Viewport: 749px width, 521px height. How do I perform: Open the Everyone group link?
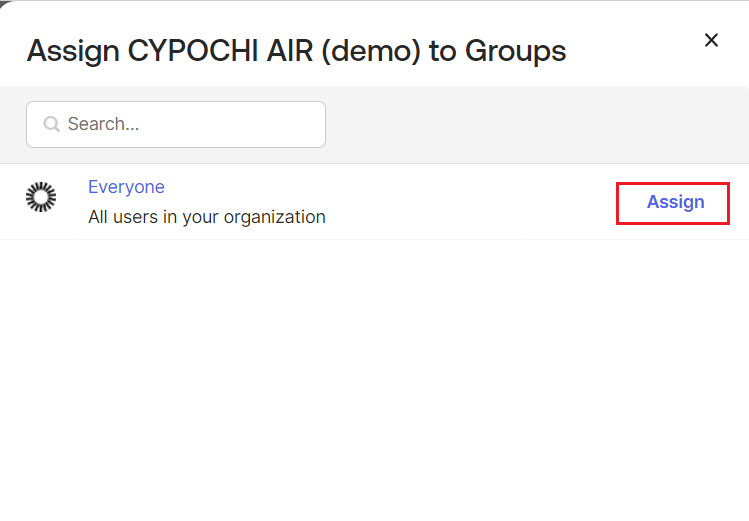126,187
